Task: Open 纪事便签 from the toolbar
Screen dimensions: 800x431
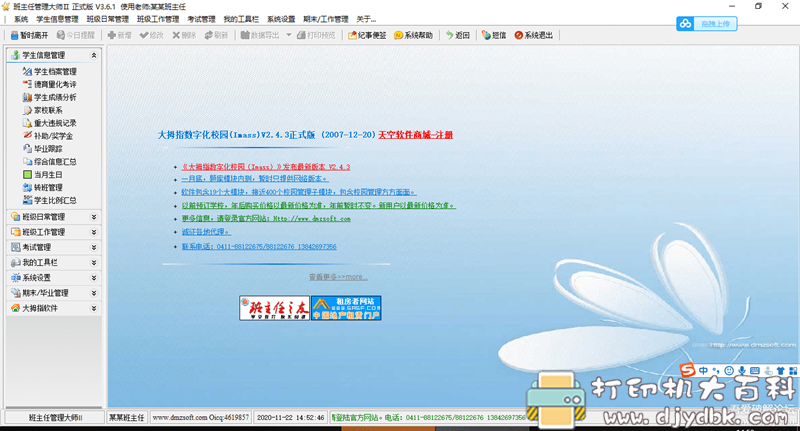Action: [x=367, y=35]
